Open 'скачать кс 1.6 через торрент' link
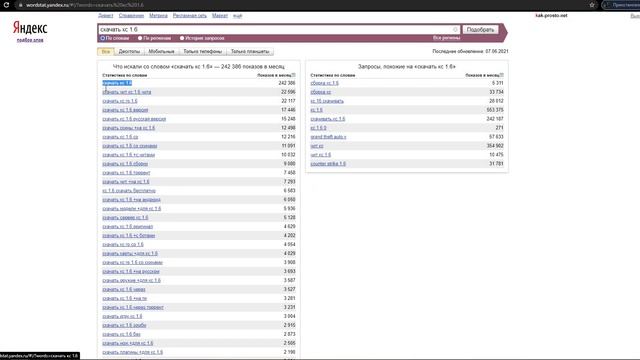 (x=133, y=307)
